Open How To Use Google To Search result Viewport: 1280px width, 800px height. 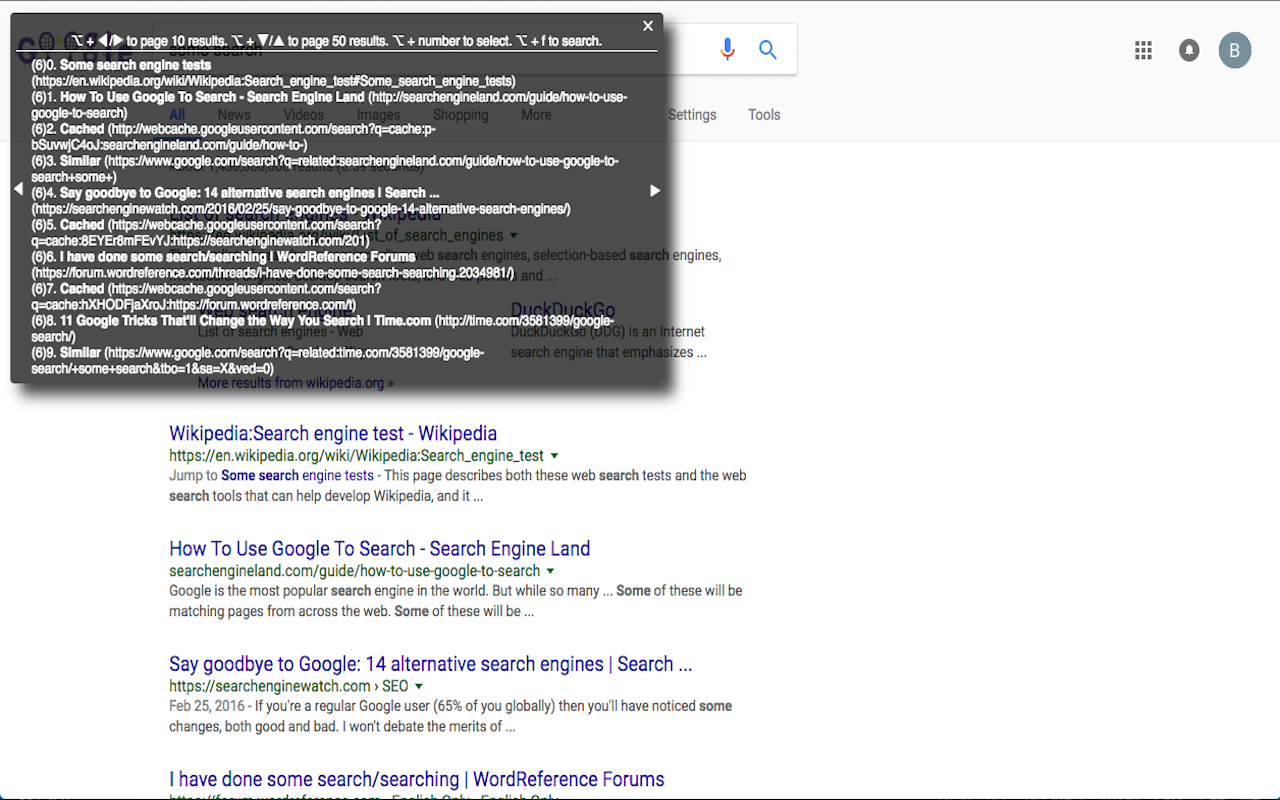(x=380, y=549)
